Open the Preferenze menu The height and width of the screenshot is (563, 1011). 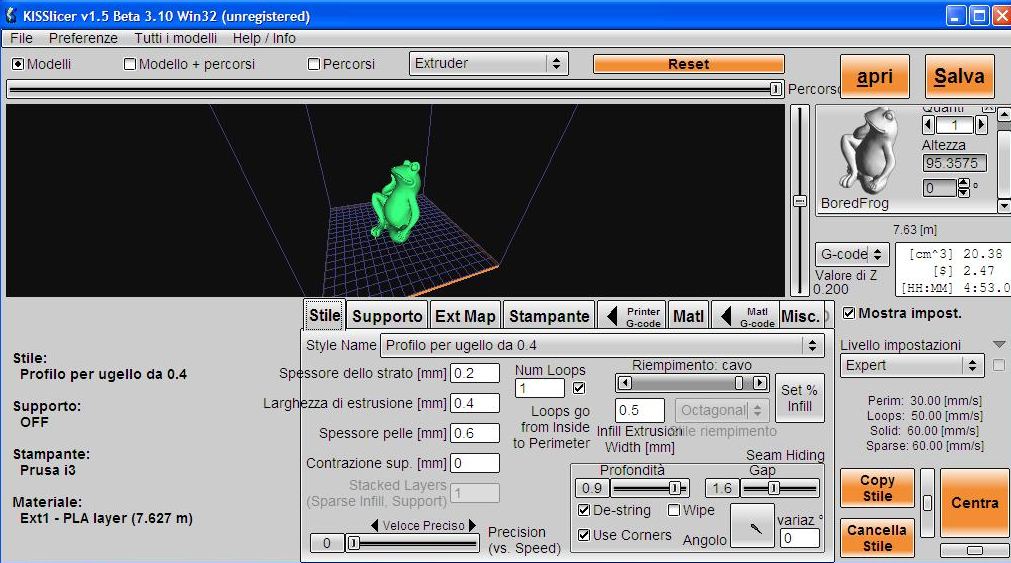(x=83, y=38)
